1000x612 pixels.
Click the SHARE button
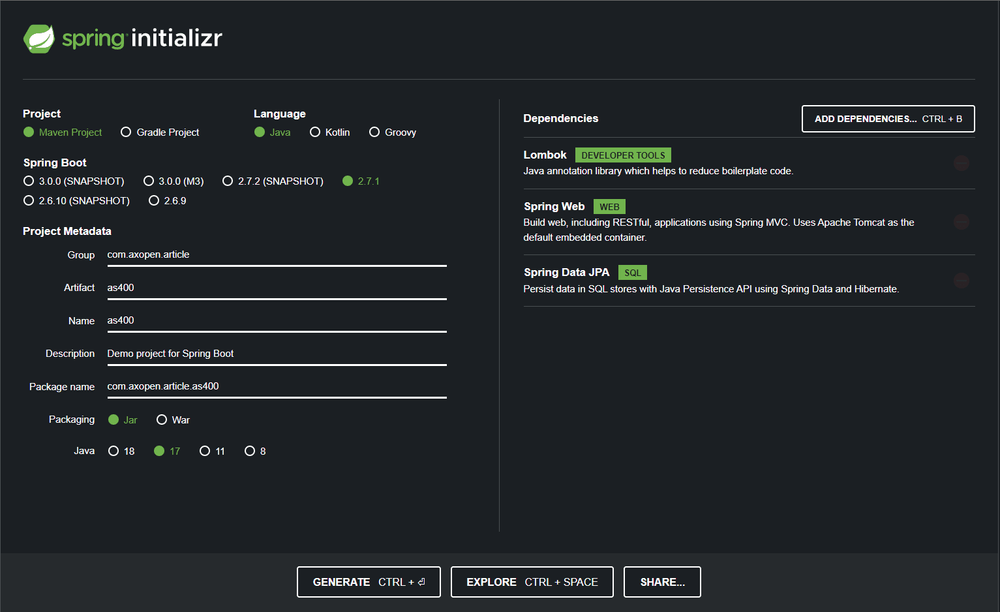[x=662, y=581]
